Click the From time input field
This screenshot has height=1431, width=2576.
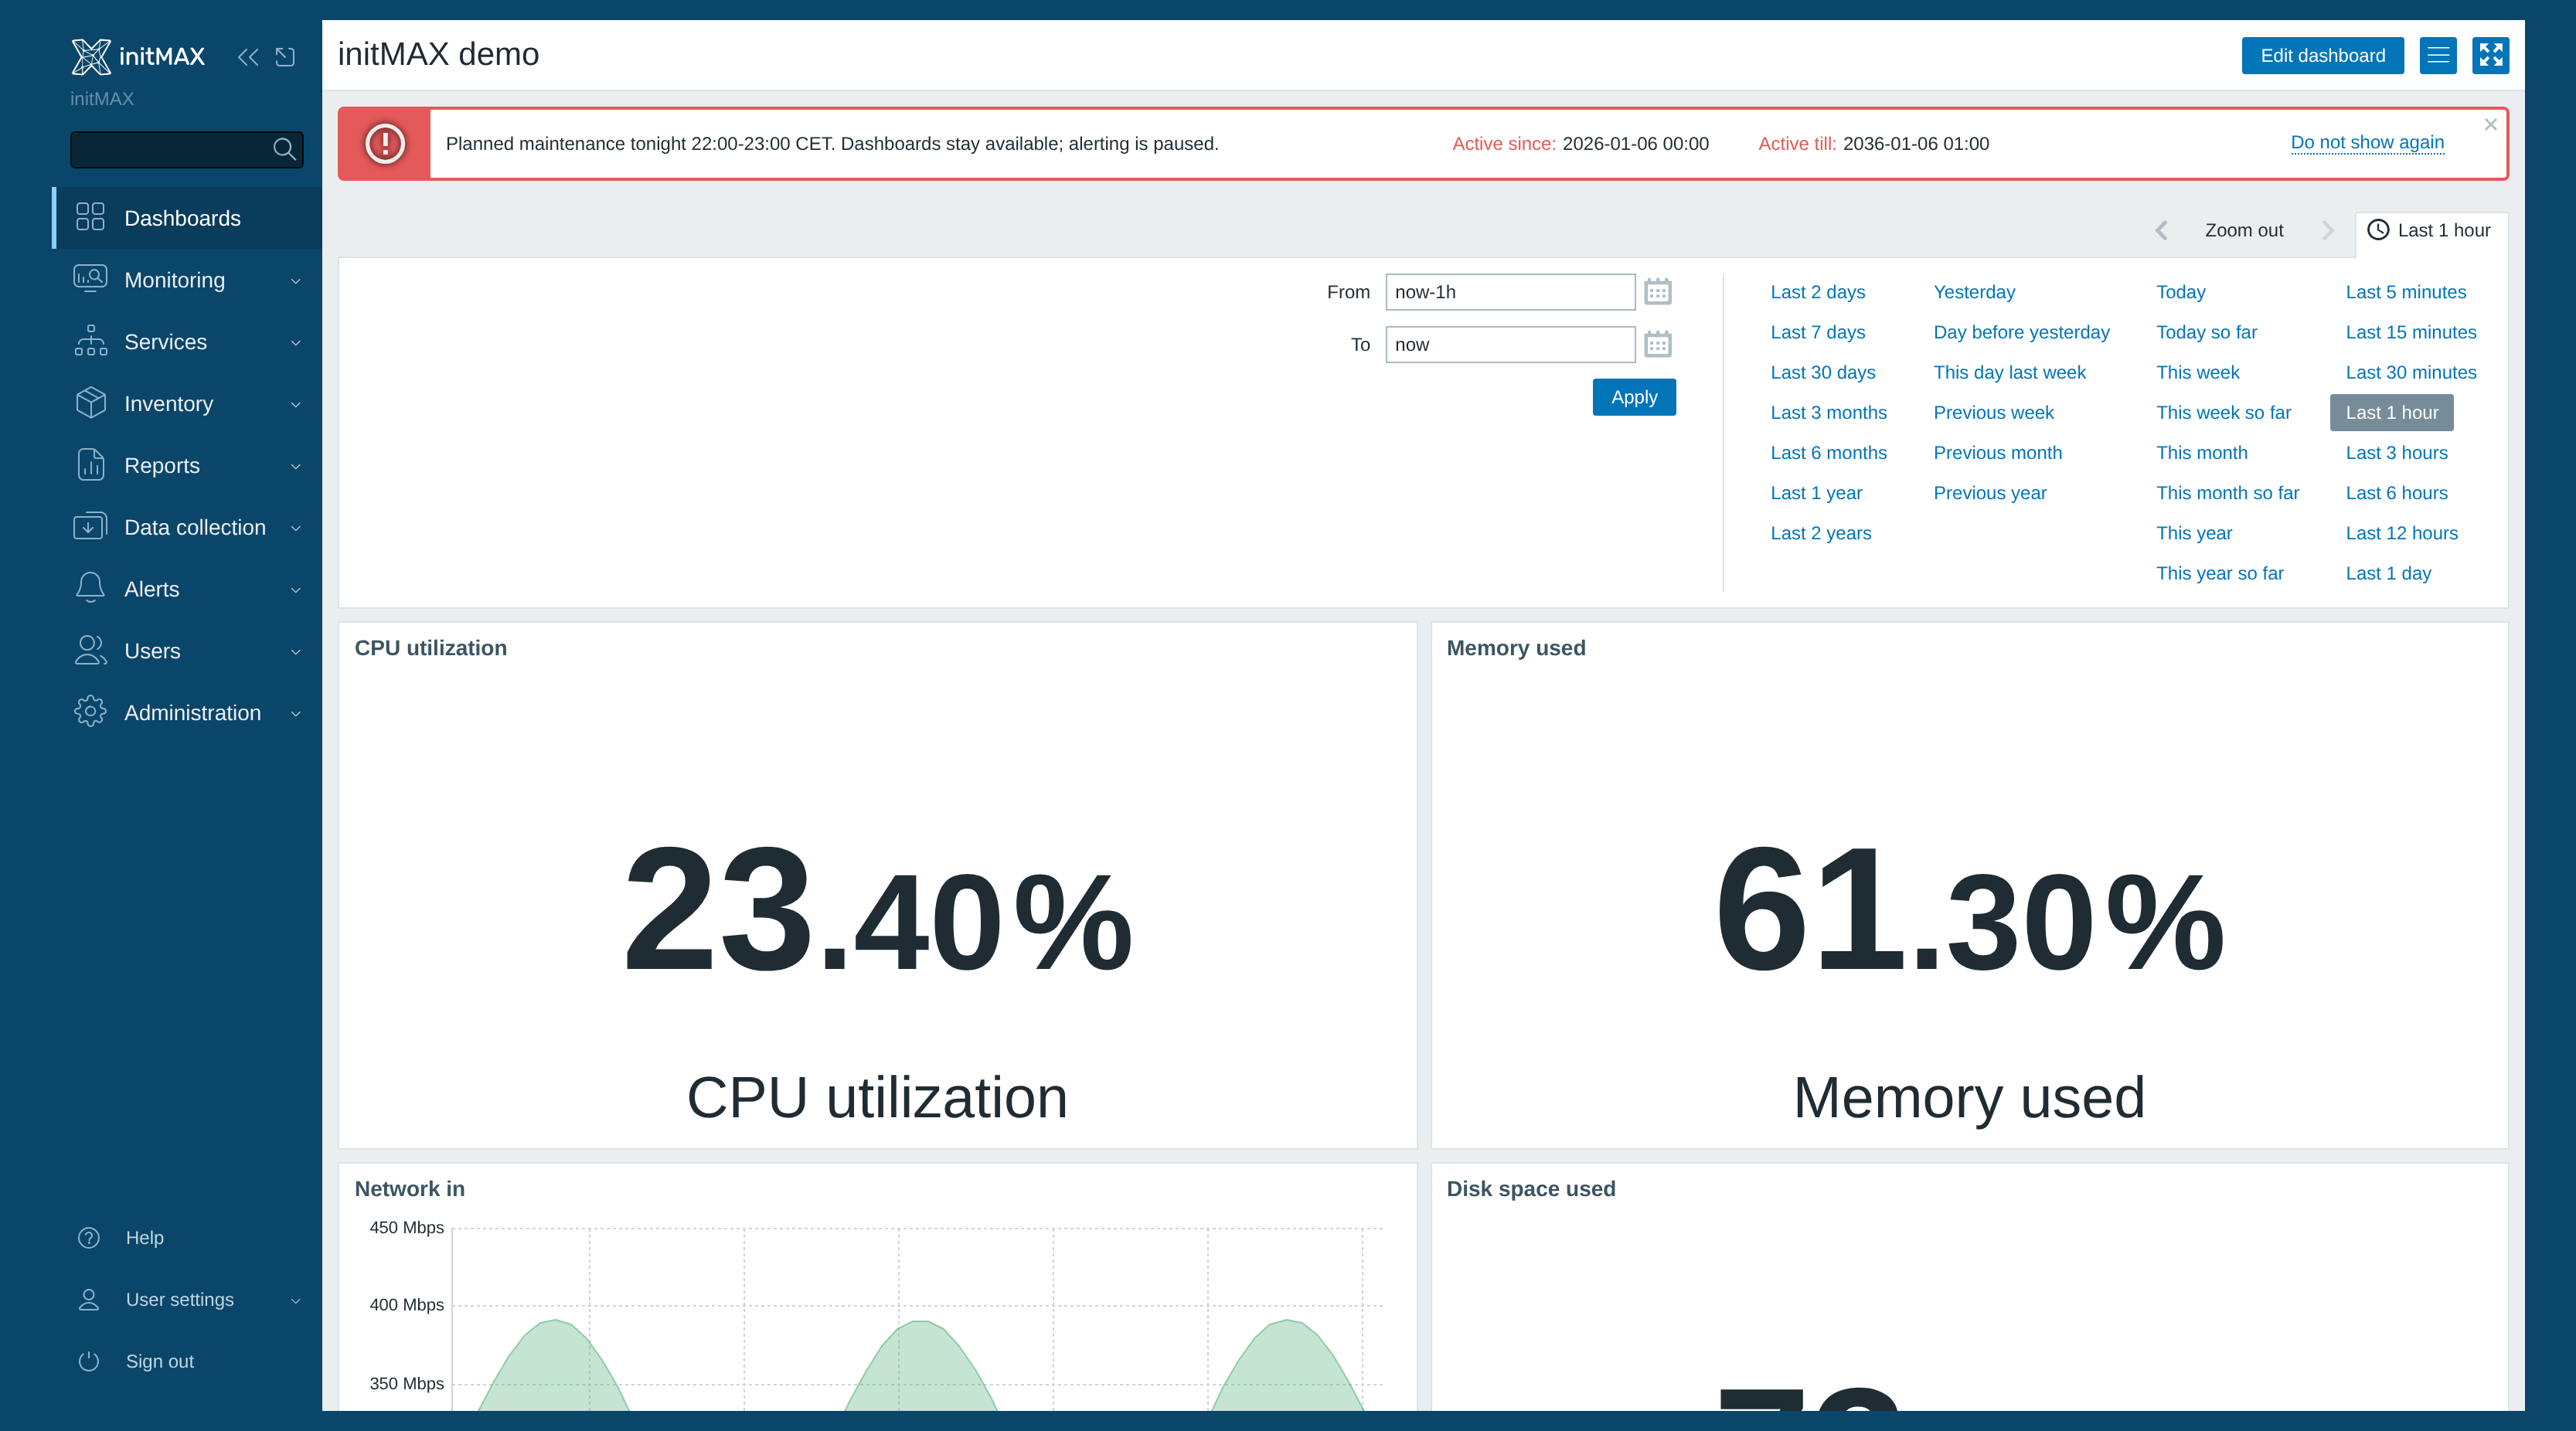coord(1510,292)
